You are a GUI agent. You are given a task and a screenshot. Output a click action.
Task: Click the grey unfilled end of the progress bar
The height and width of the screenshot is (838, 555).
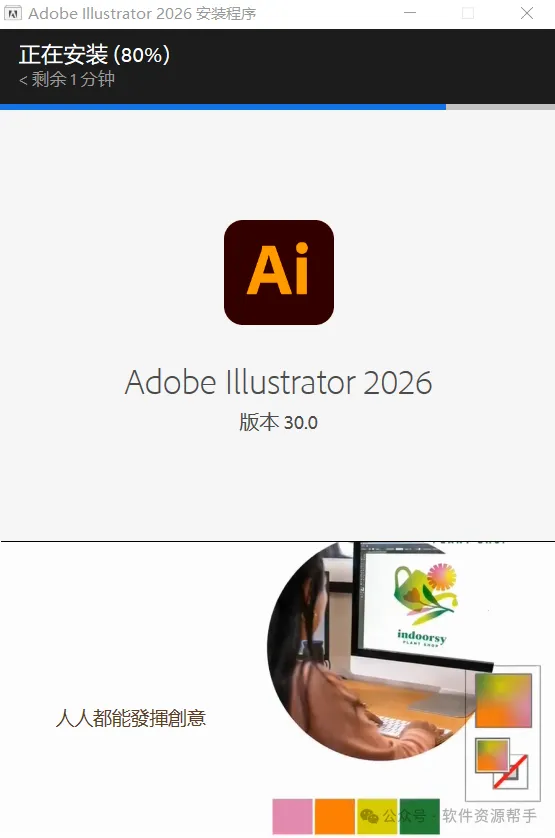(x=500, y=107)
